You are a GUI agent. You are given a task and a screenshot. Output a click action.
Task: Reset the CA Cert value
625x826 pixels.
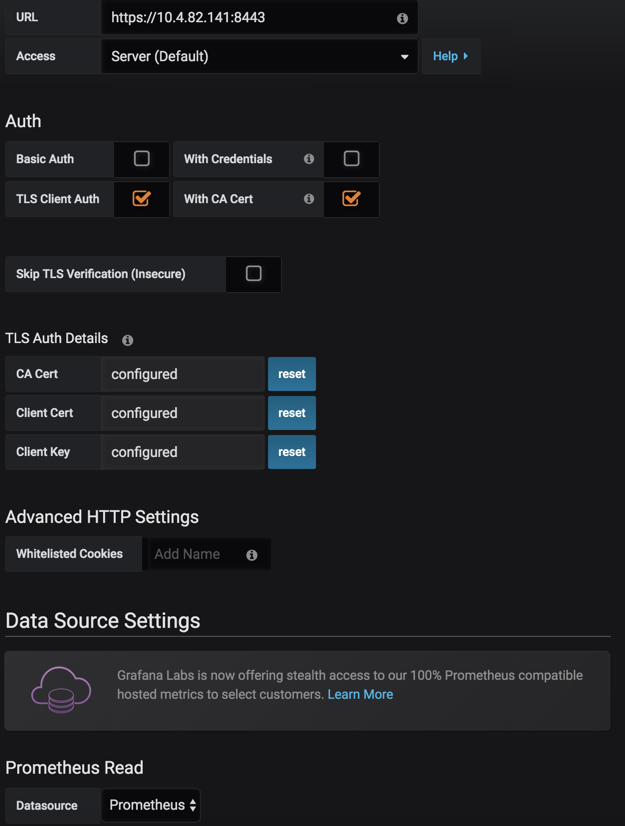tap(292, 374)
